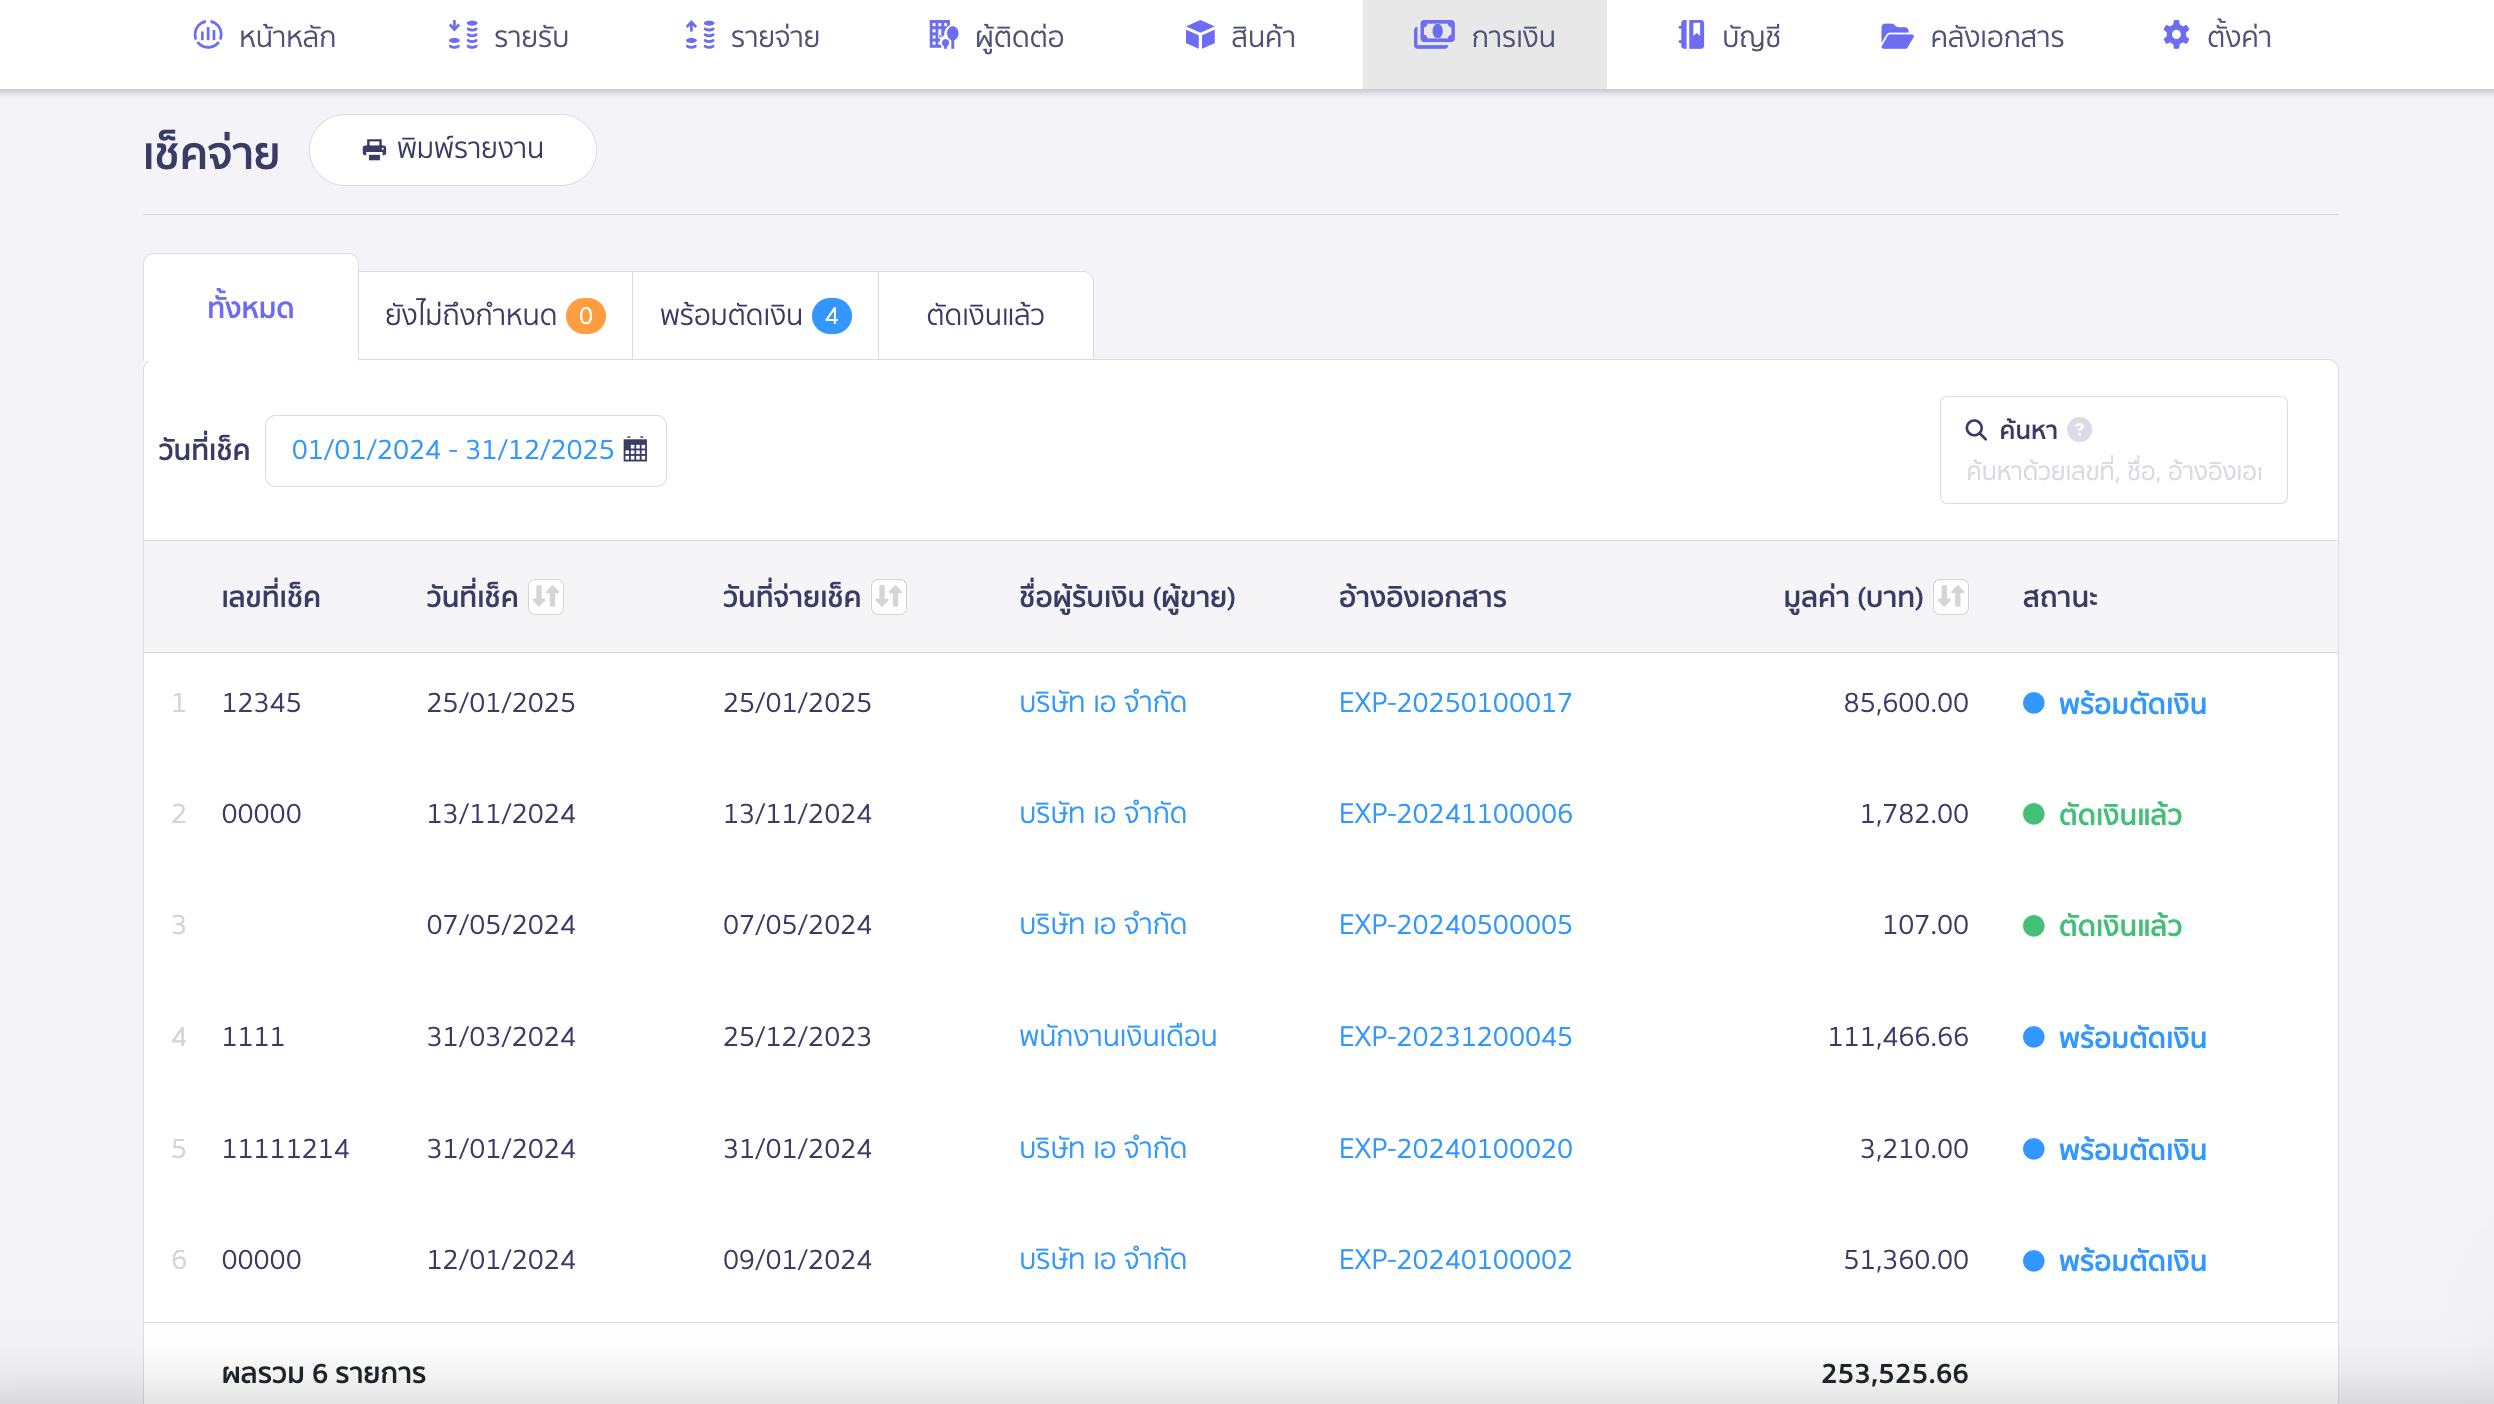Open document EXP-20250100017
The height and width of the screenshot is (1404, 2494).
1455,702
